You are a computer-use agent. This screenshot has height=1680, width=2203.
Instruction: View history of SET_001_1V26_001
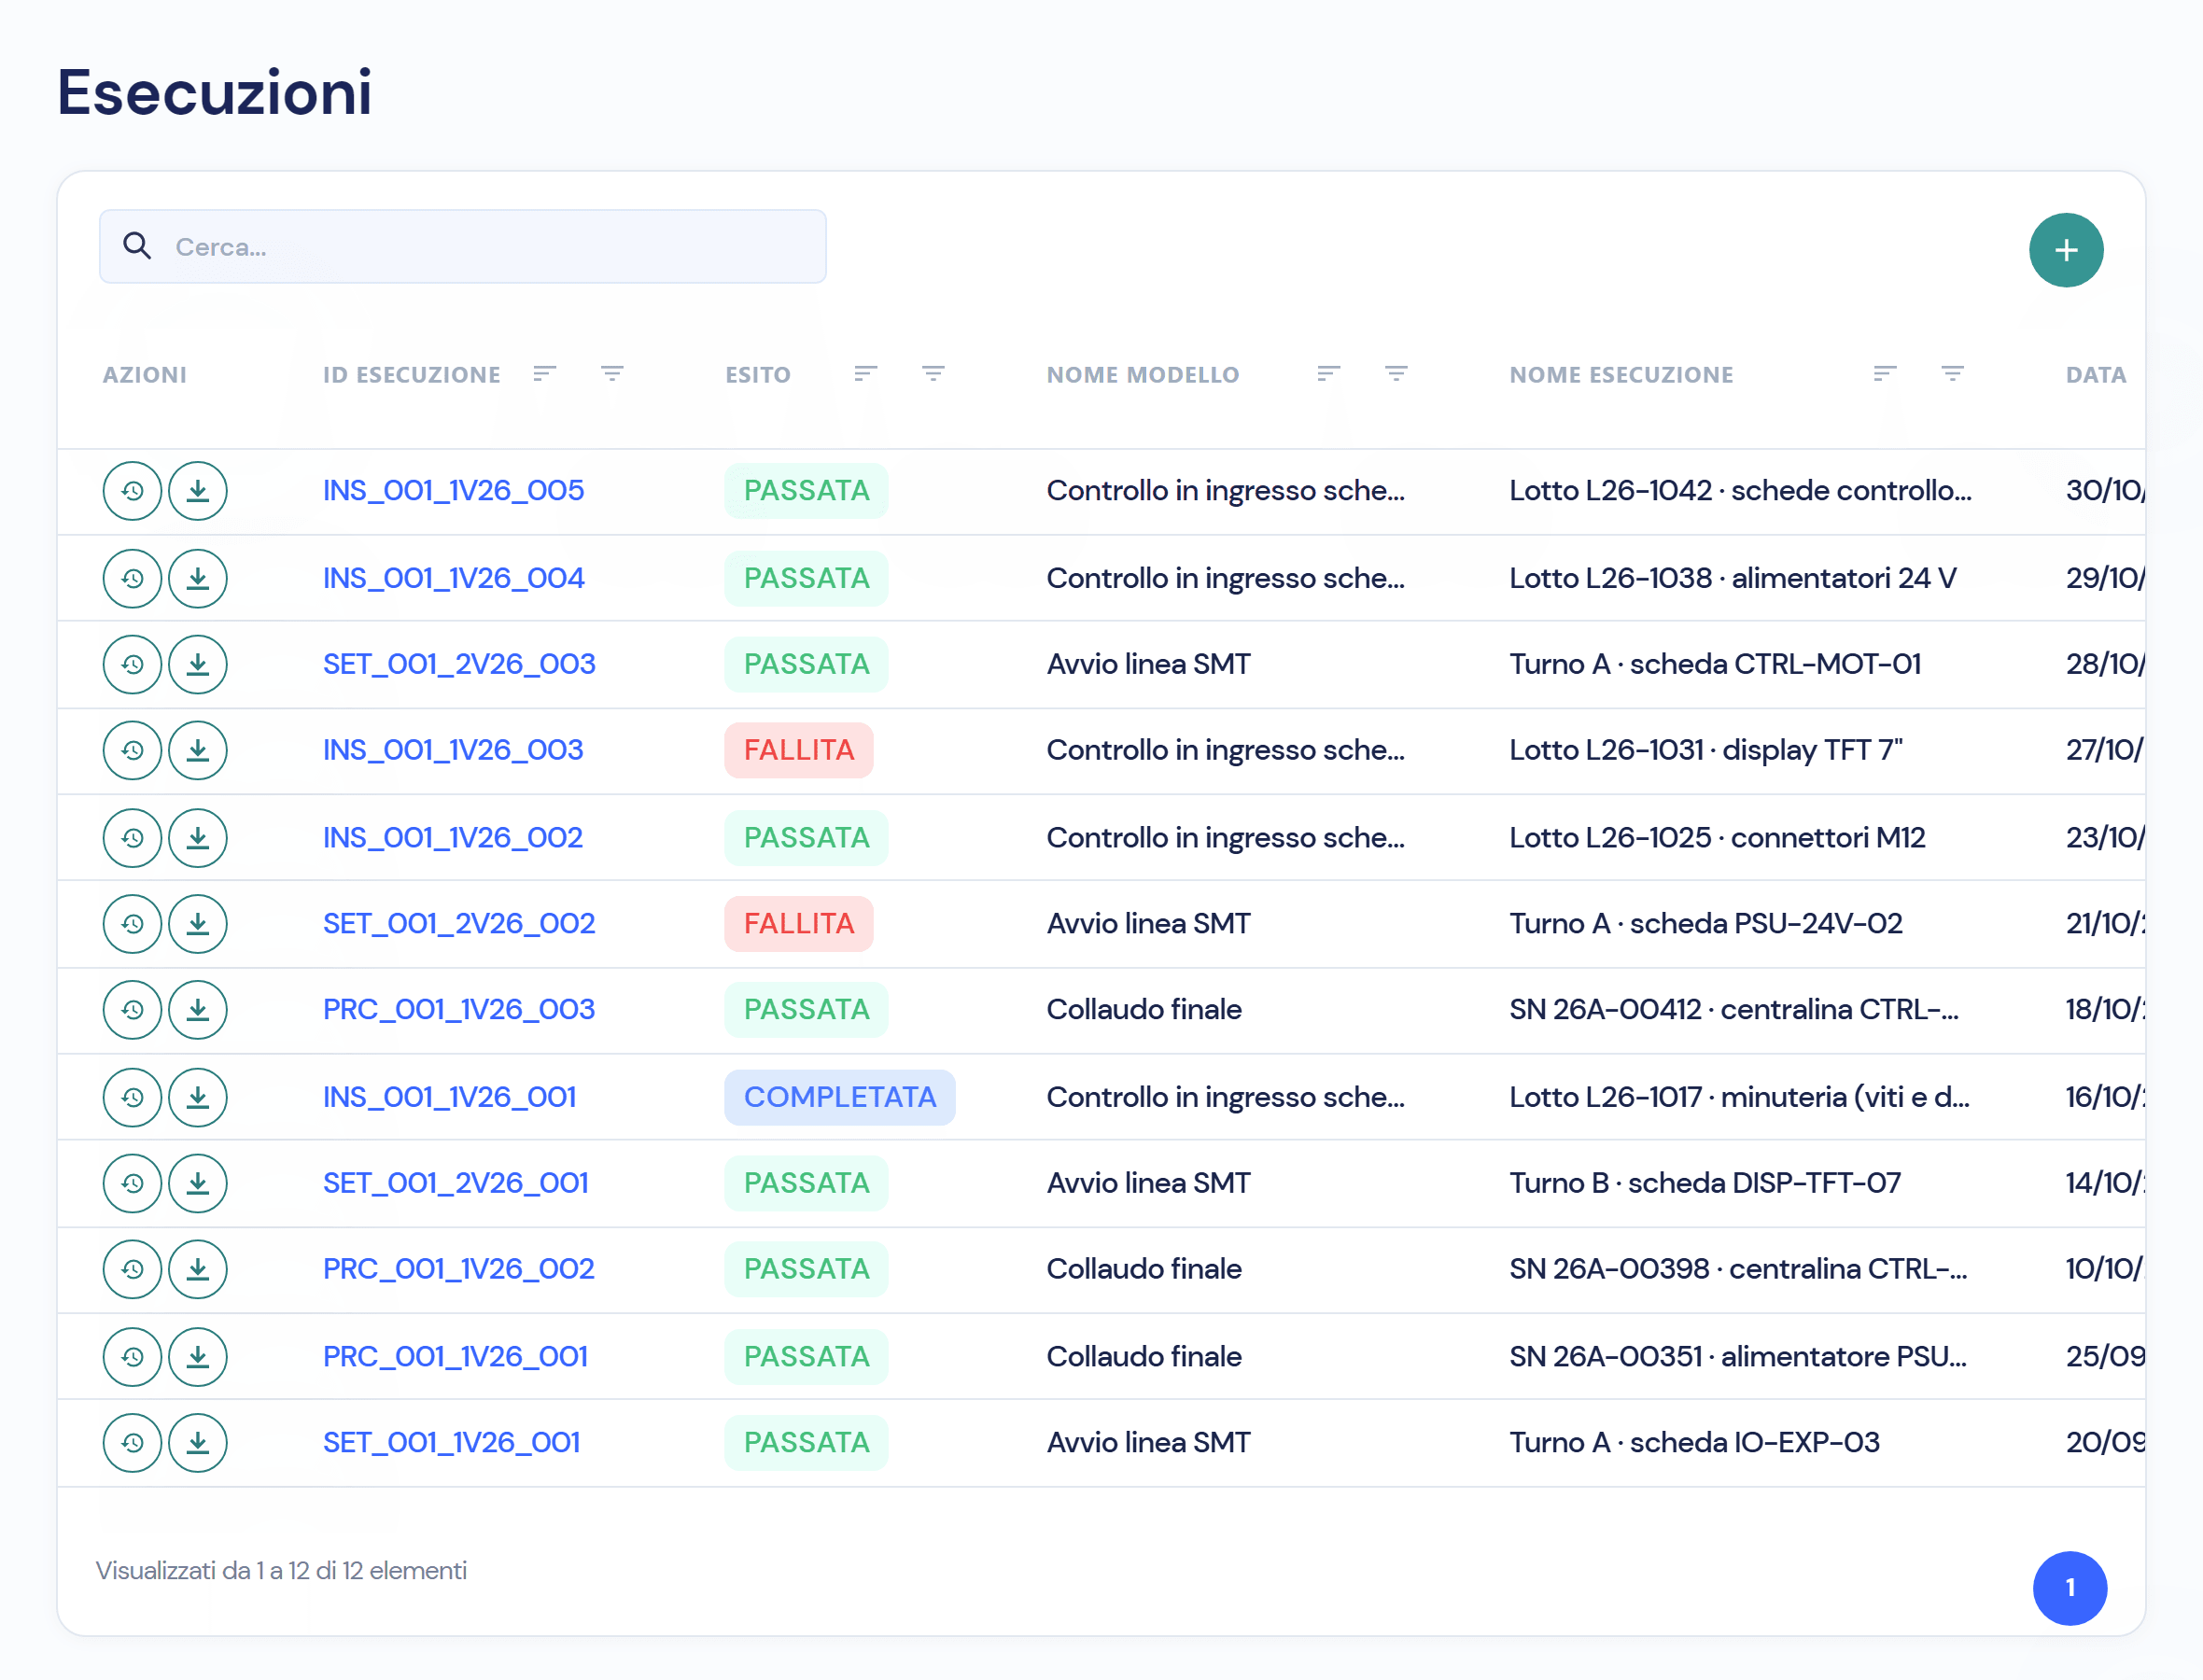pyautogui.click(x=132, y=1443)
